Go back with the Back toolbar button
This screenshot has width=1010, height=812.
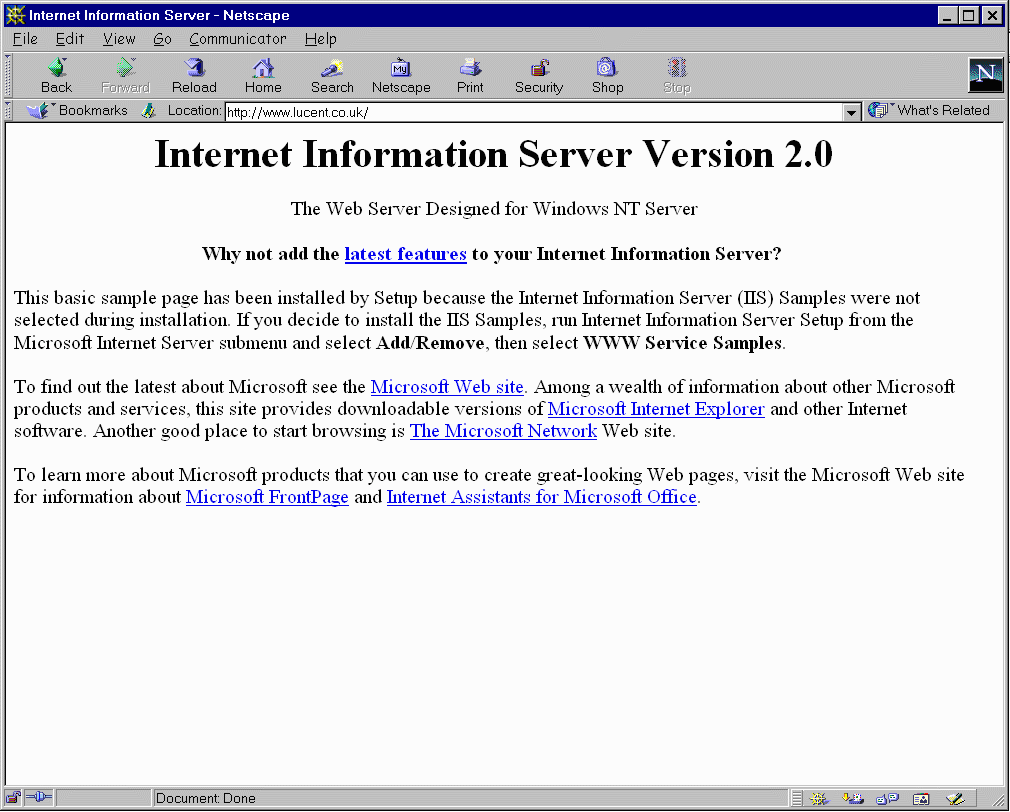57,75
